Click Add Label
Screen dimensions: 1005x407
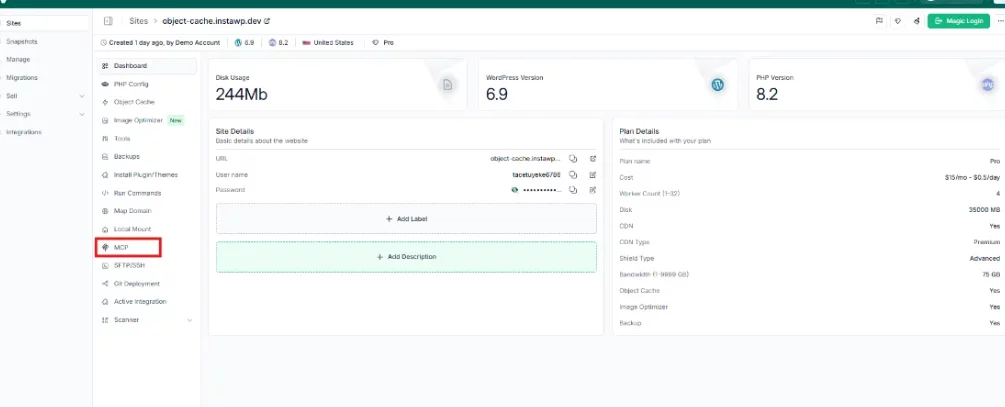point(406,219)
